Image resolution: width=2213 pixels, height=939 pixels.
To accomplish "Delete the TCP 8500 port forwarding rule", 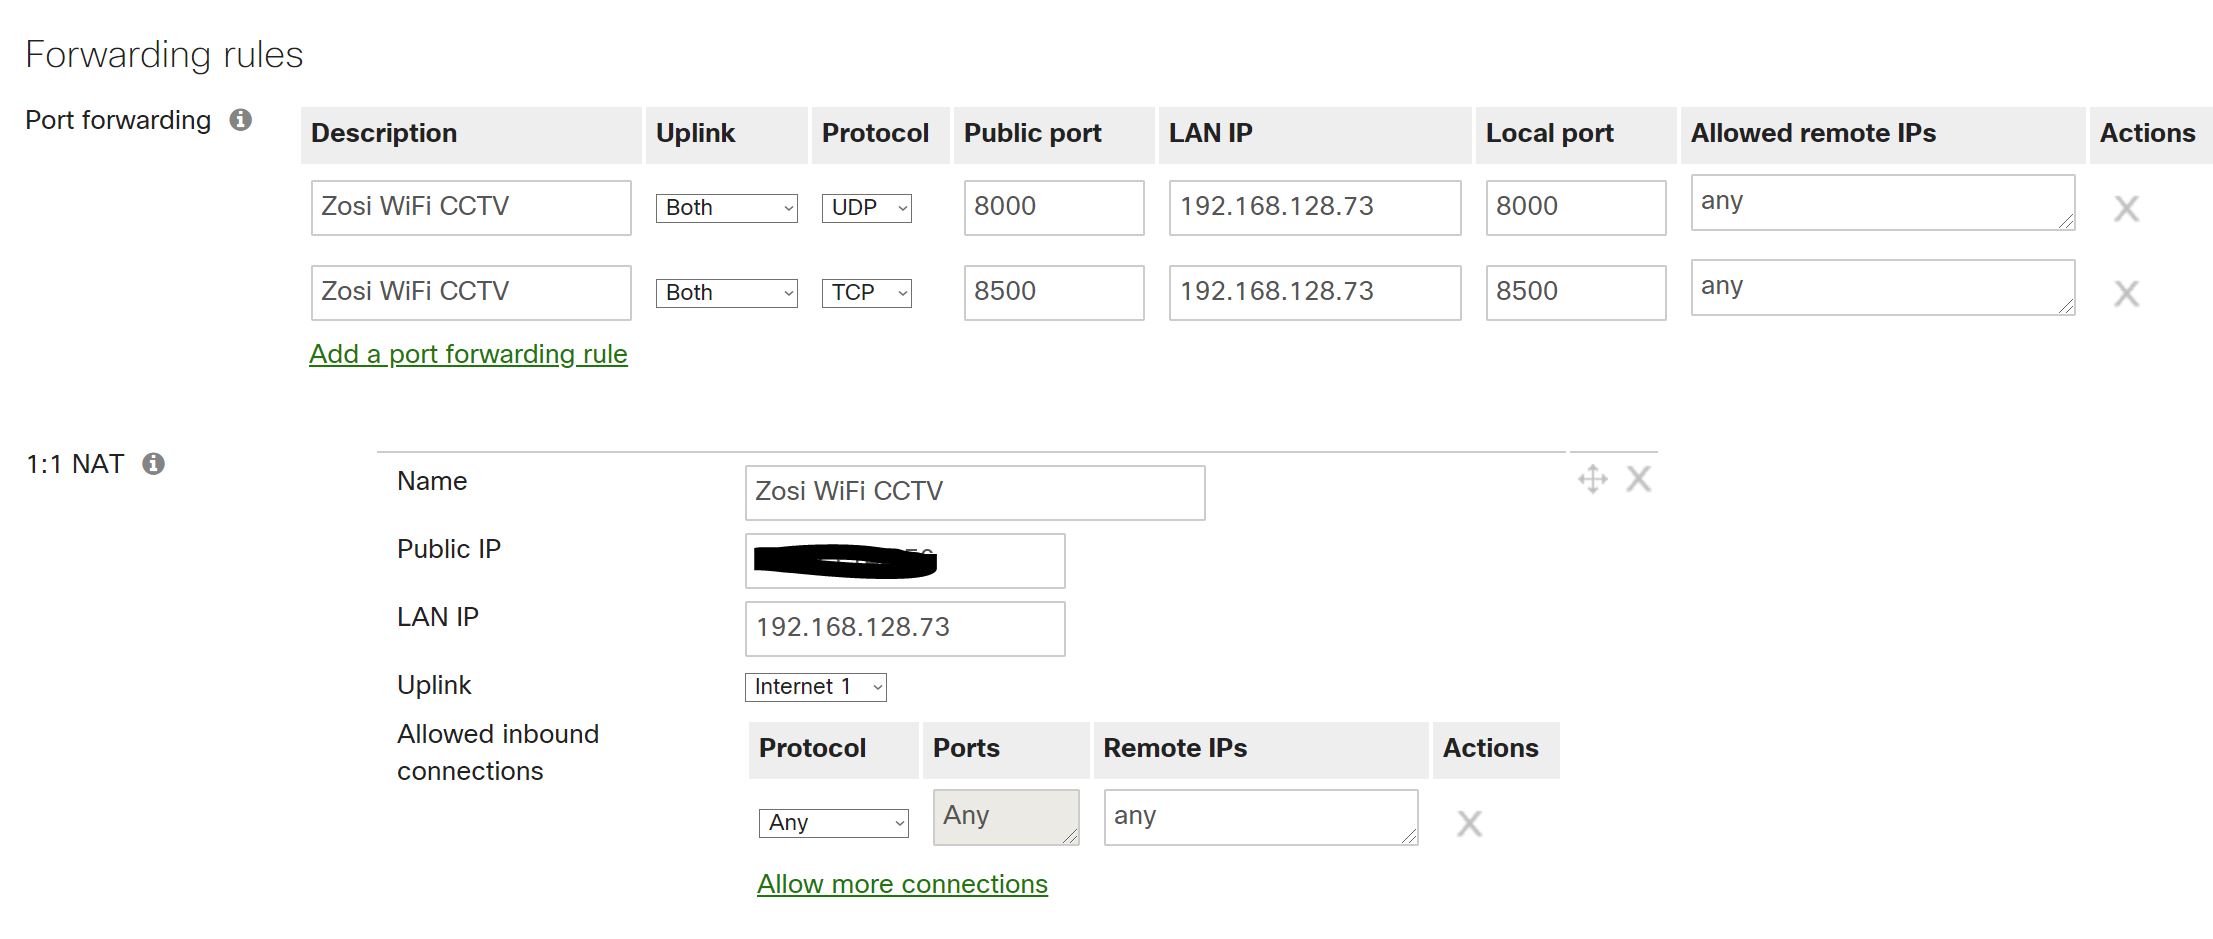I will [2126, 293].
